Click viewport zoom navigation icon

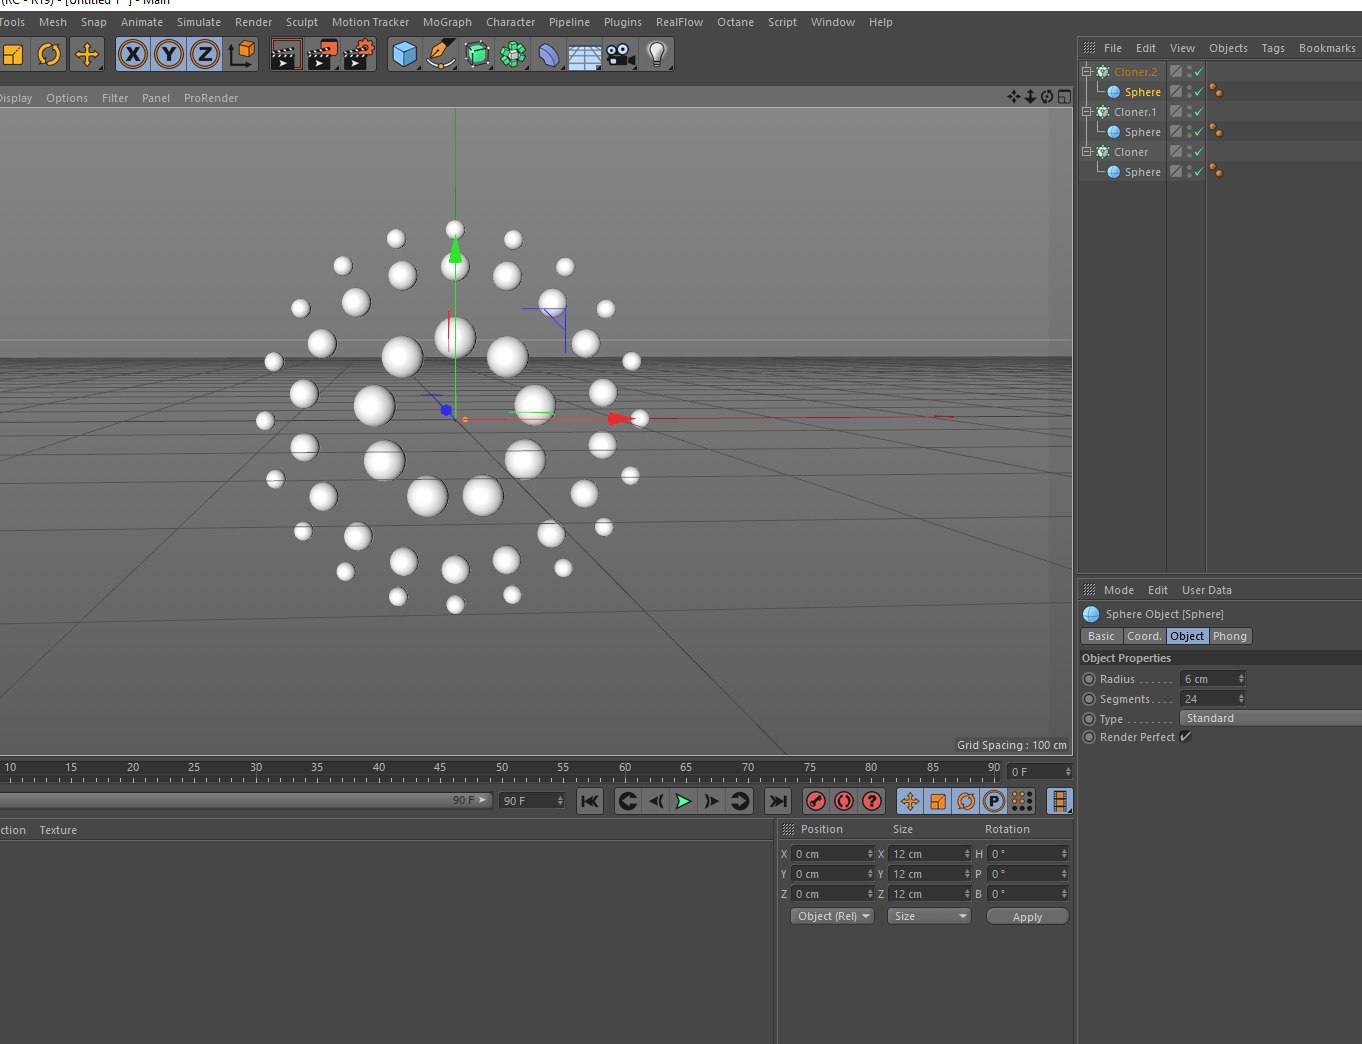[x=1030, y=97]
